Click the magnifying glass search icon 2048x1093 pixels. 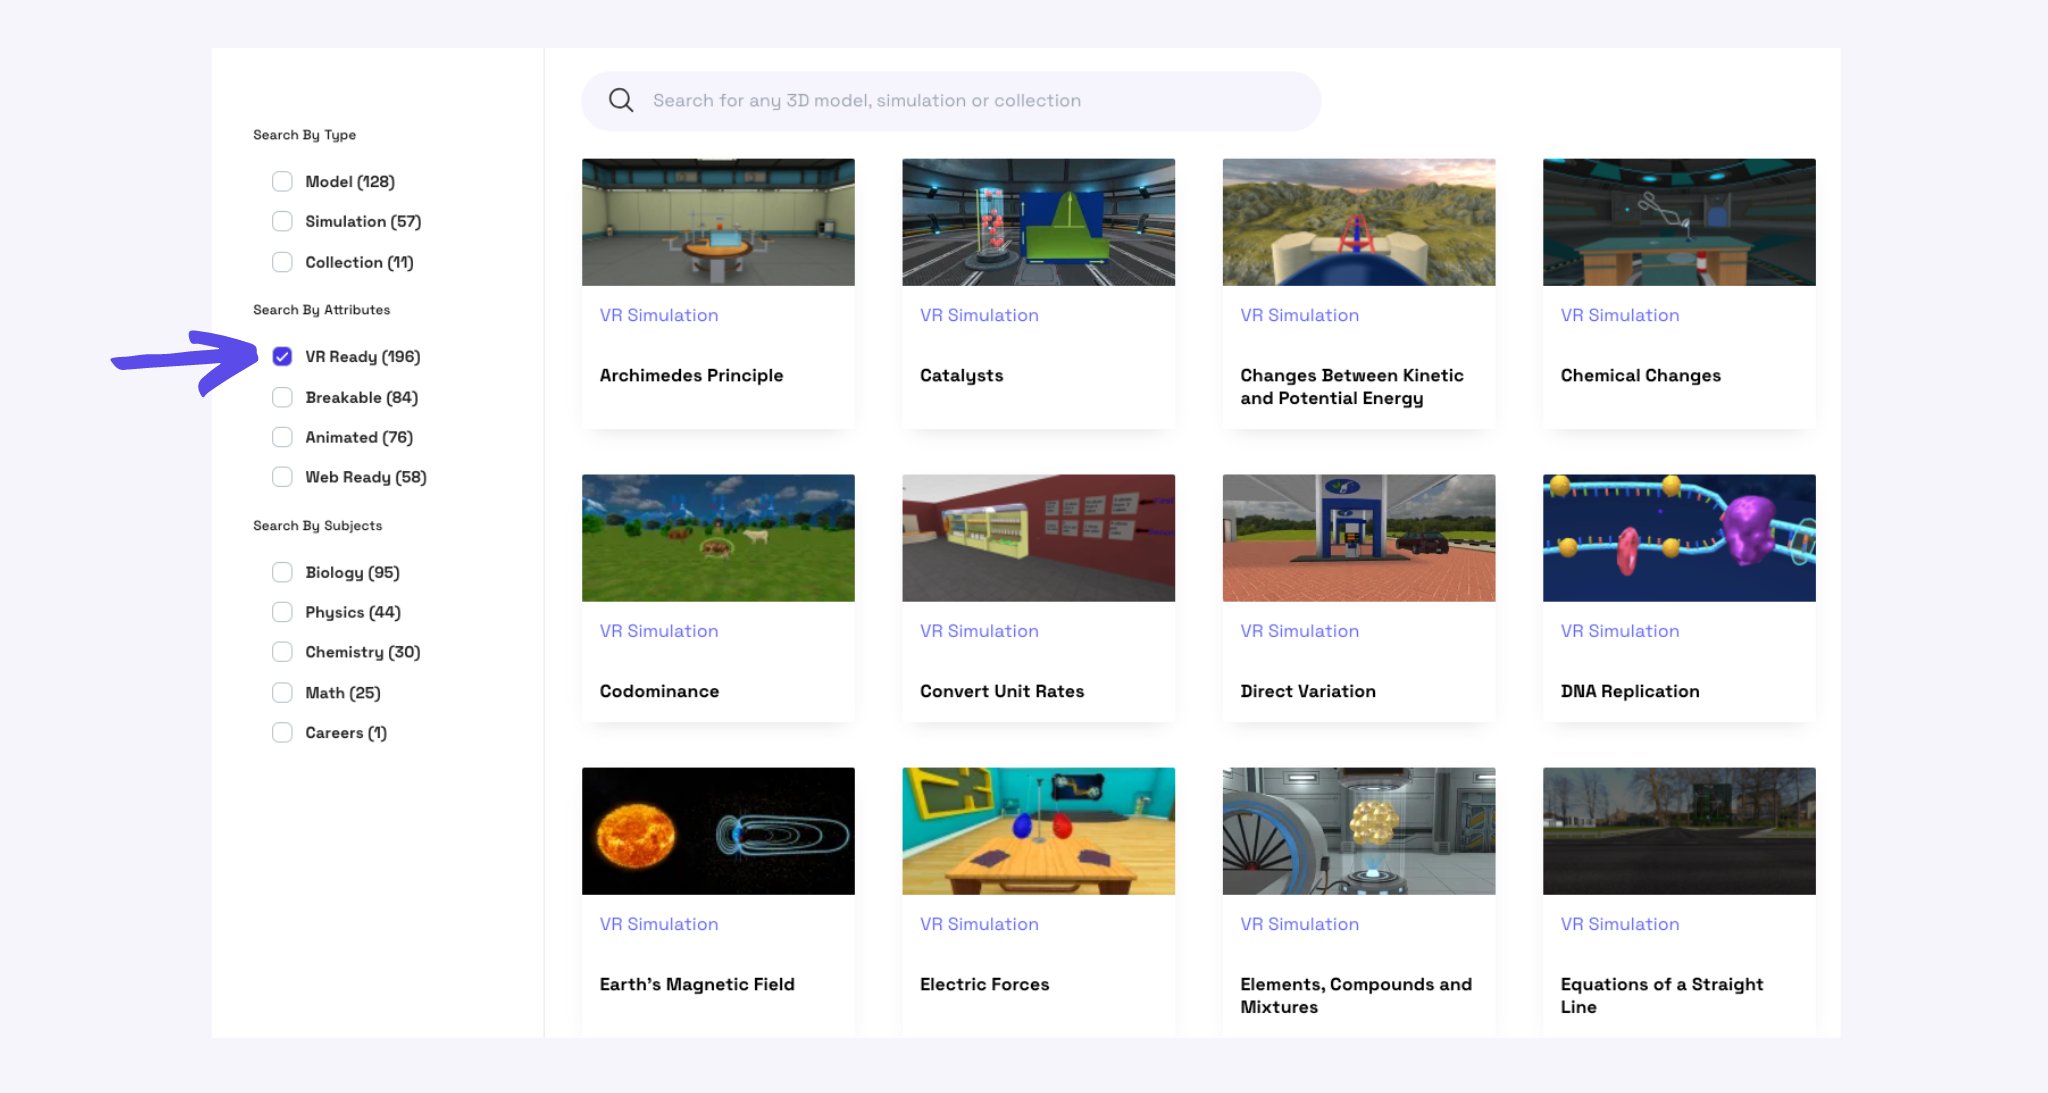point(621,100)
